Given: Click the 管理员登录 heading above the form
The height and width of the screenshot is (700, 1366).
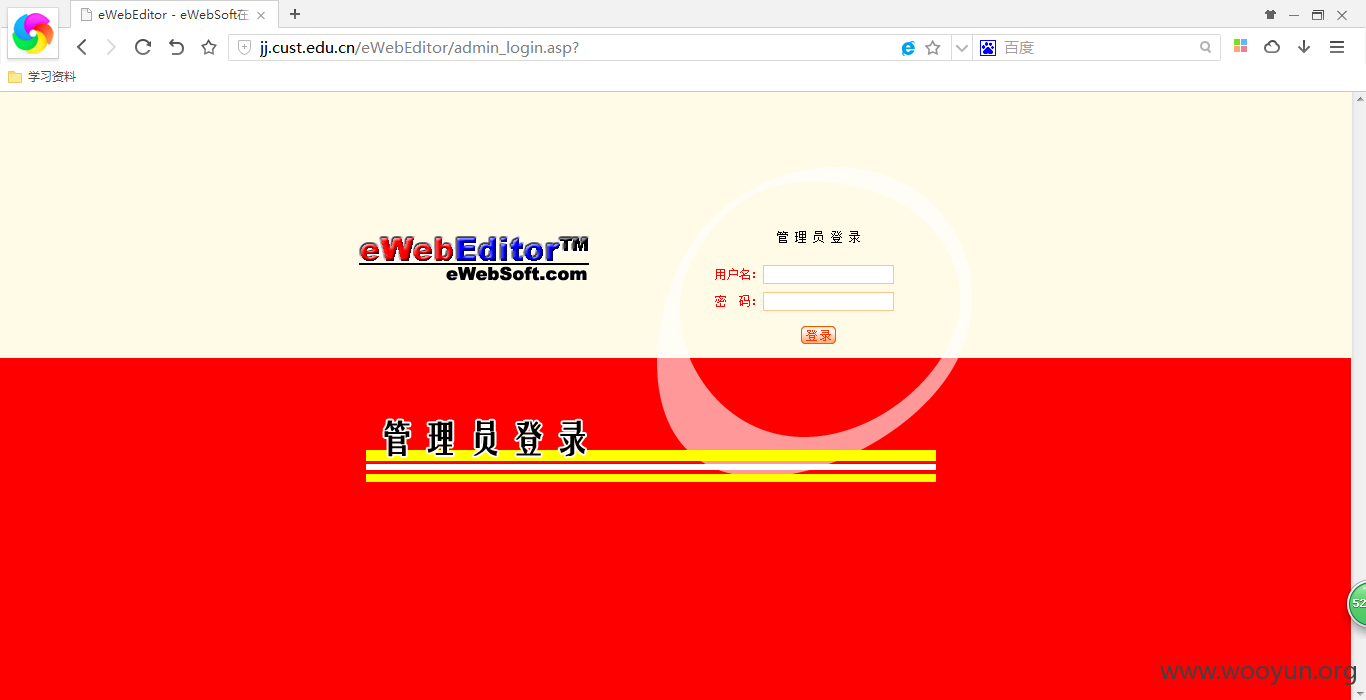Looking at the screenshot, I should click(819, 237).
